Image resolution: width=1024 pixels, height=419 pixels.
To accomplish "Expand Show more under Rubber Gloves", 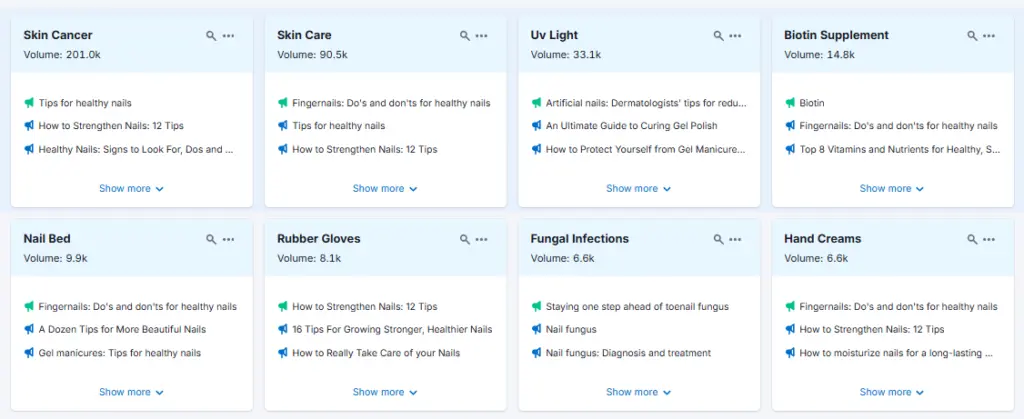I will tap(385, 392).
